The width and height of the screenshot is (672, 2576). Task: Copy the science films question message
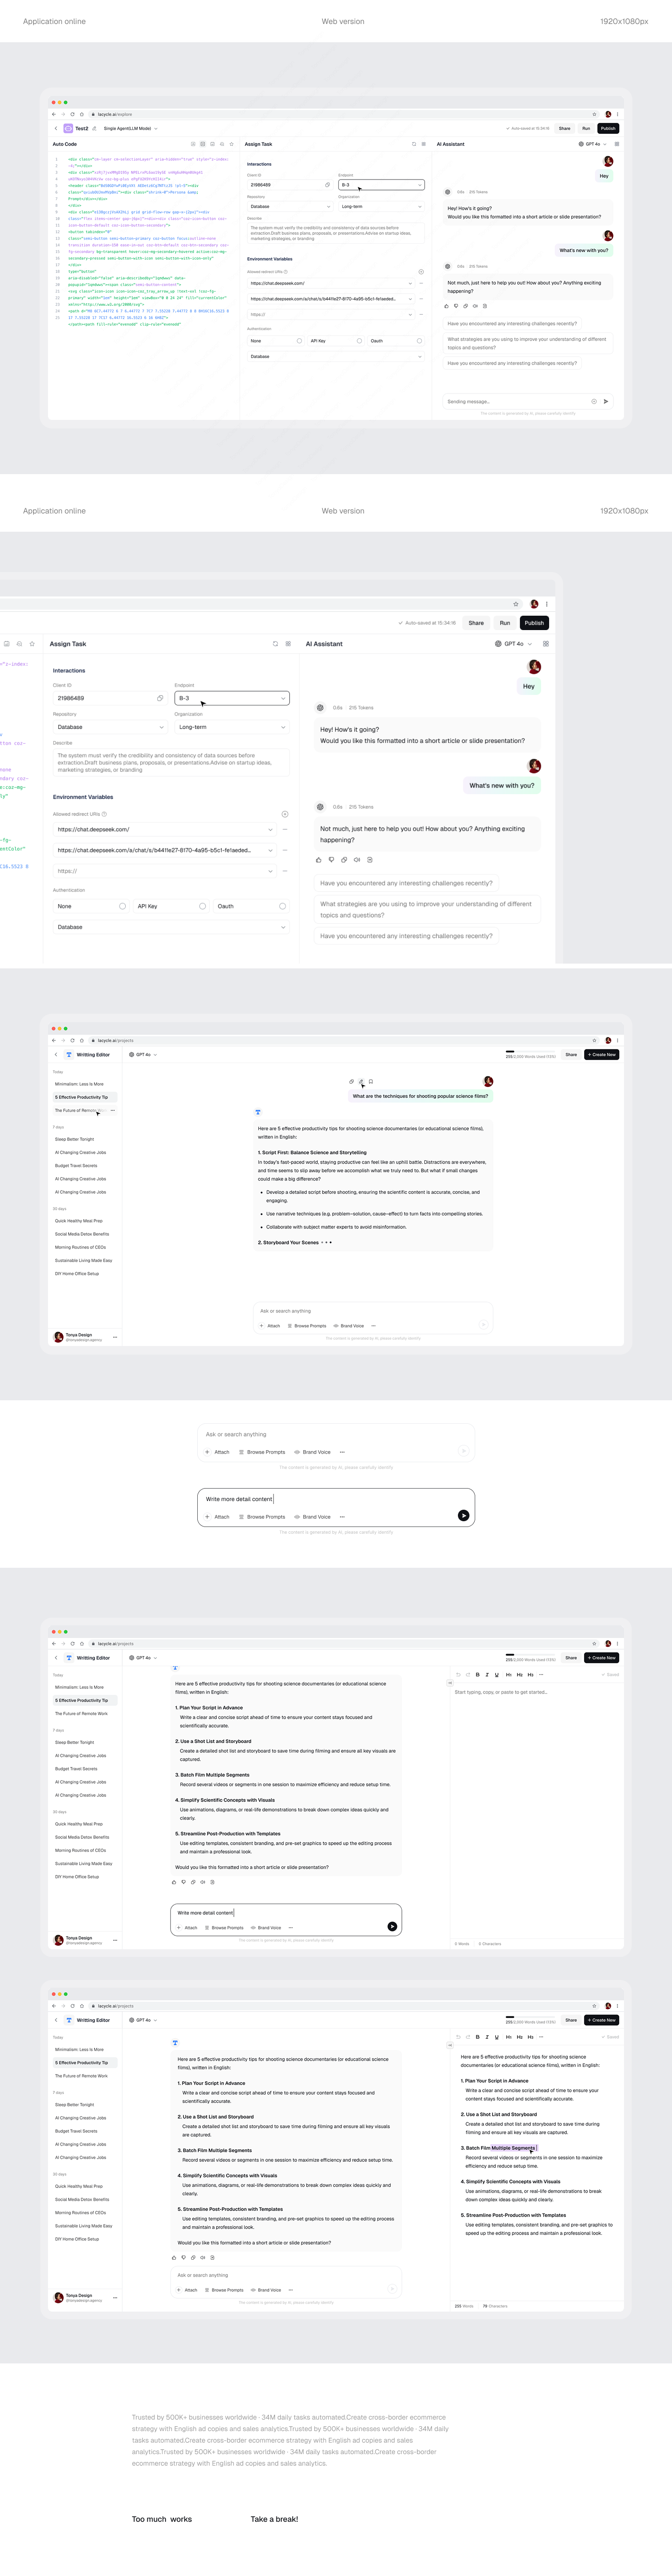point(351,1081)
